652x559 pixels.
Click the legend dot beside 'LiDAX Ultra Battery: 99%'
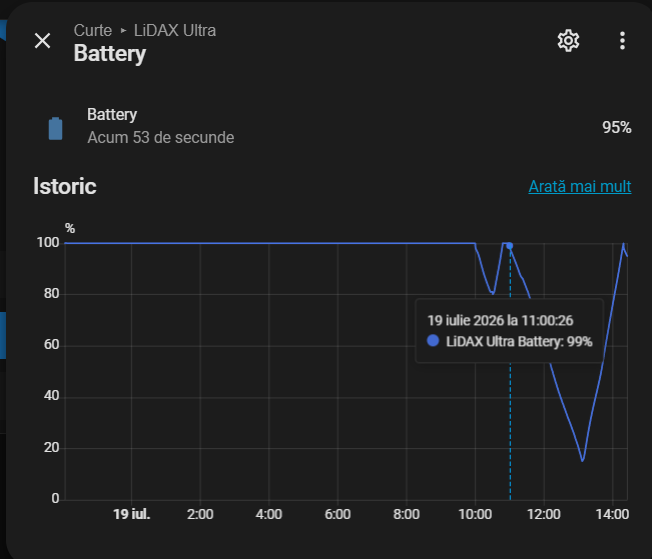[433, 341]
